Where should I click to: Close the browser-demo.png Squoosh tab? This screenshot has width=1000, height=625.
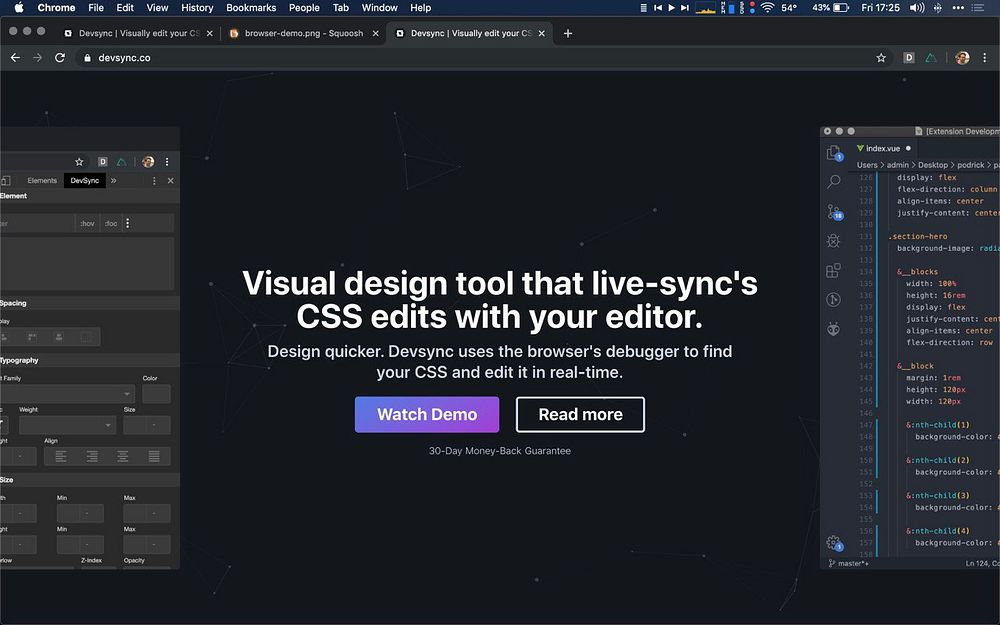click(376, 33)
